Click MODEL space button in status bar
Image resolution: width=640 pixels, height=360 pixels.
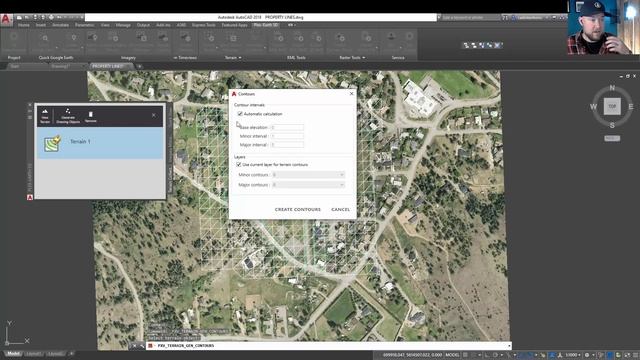click(452, 355)
